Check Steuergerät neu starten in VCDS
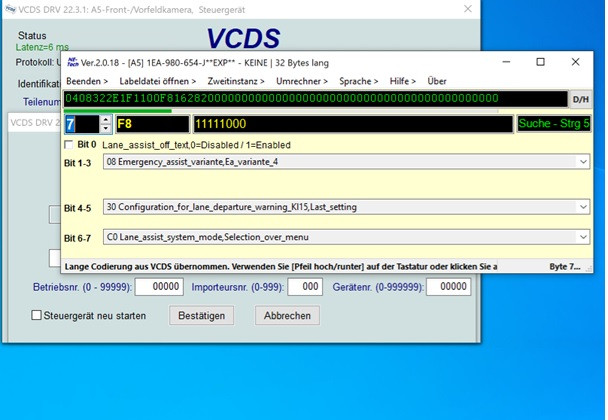The width and height of the screenshot is (608, 420). (x=36, y=315)
